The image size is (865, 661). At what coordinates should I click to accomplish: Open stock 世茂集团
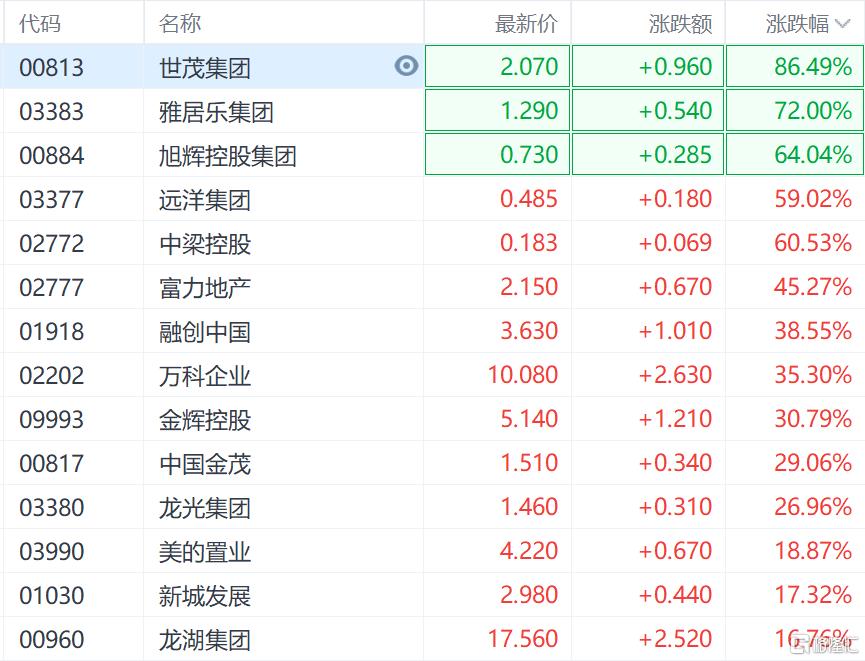coord(205,68)
